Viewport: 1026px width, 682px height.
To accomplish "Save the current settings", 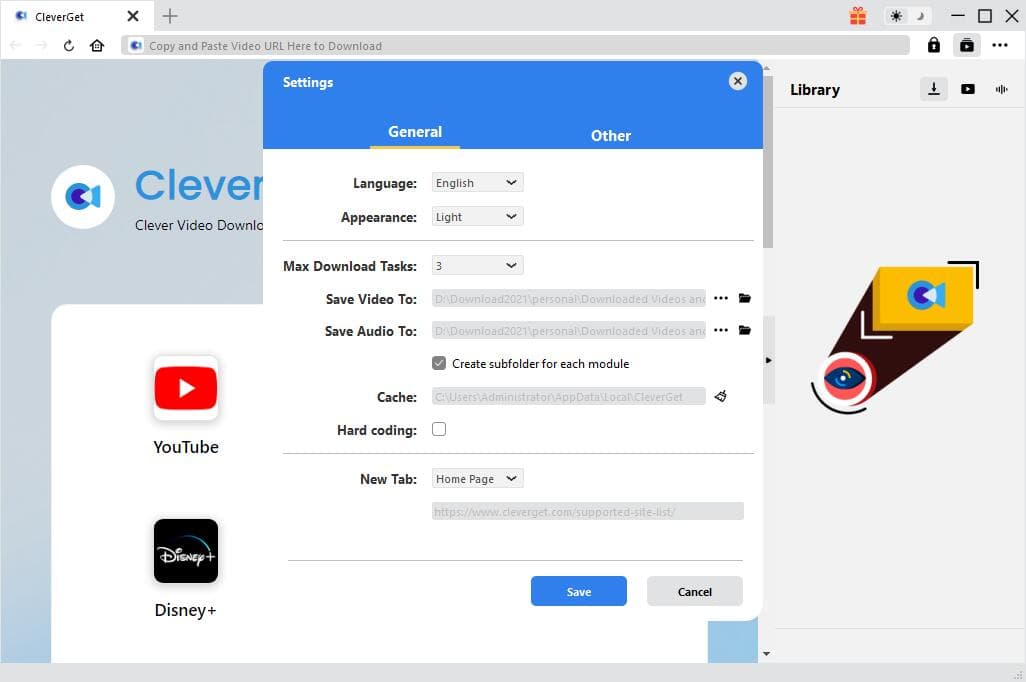I will 578,591.
